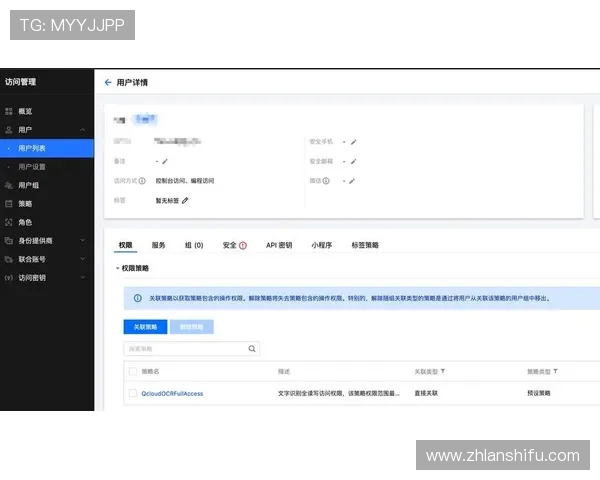Expand the 访问密钥 chevron in sidebar
The image size is (600, 480).
83,277
